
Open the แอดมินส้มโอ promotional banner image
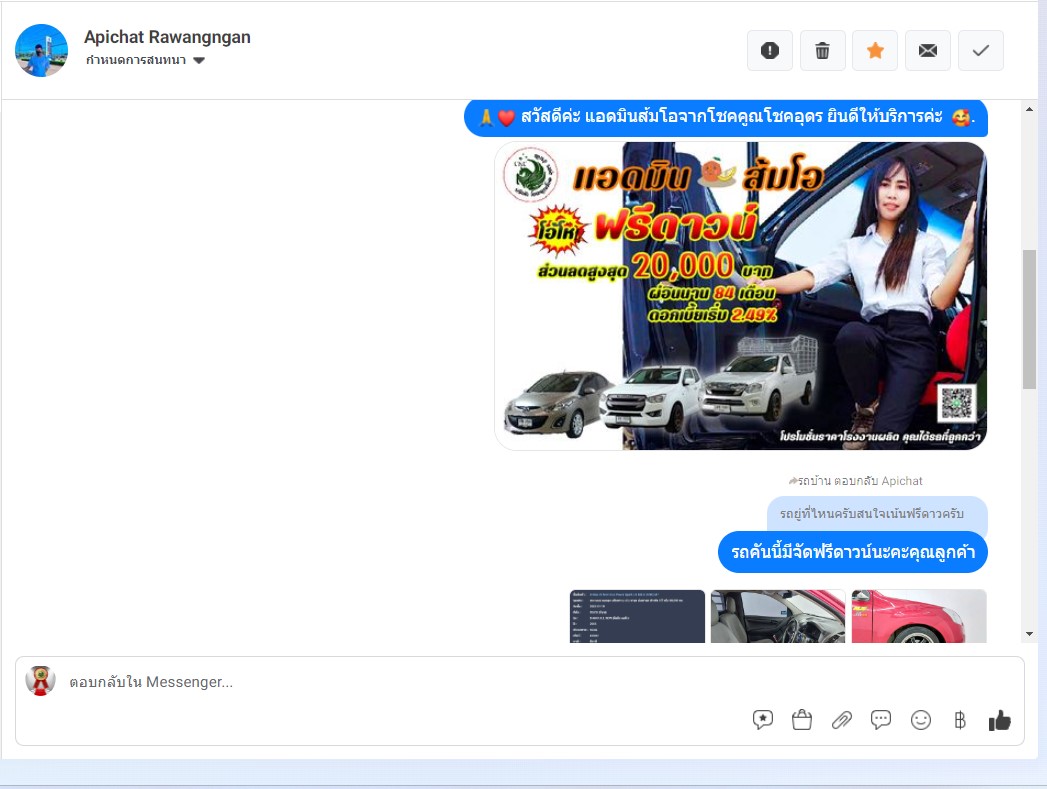(x=740, y=296)
